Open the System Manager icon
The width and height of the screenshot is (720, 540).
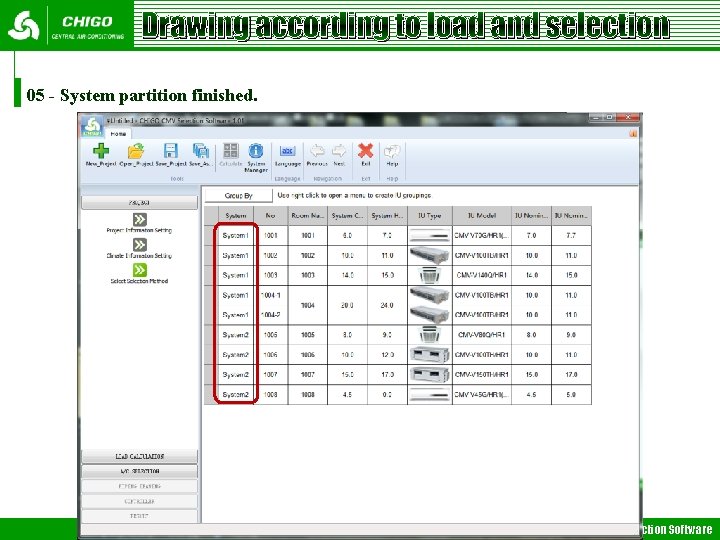256,151
